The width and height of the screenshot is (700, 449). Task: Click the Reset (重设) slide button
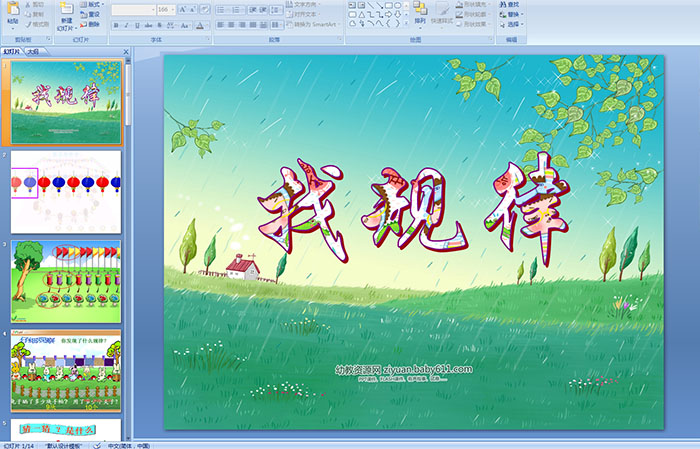point(92,14)
